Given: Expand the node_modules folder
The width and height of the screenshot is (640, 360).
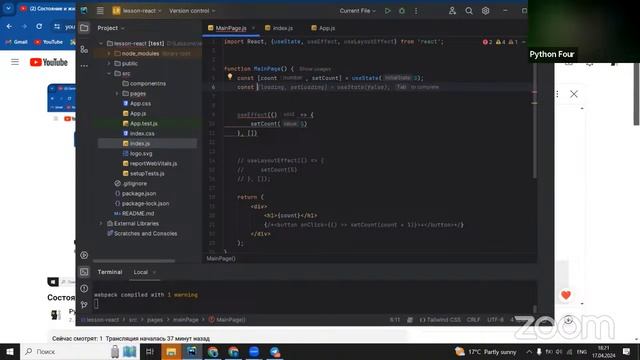Looking at the screenshot, I should click(109, 53).
